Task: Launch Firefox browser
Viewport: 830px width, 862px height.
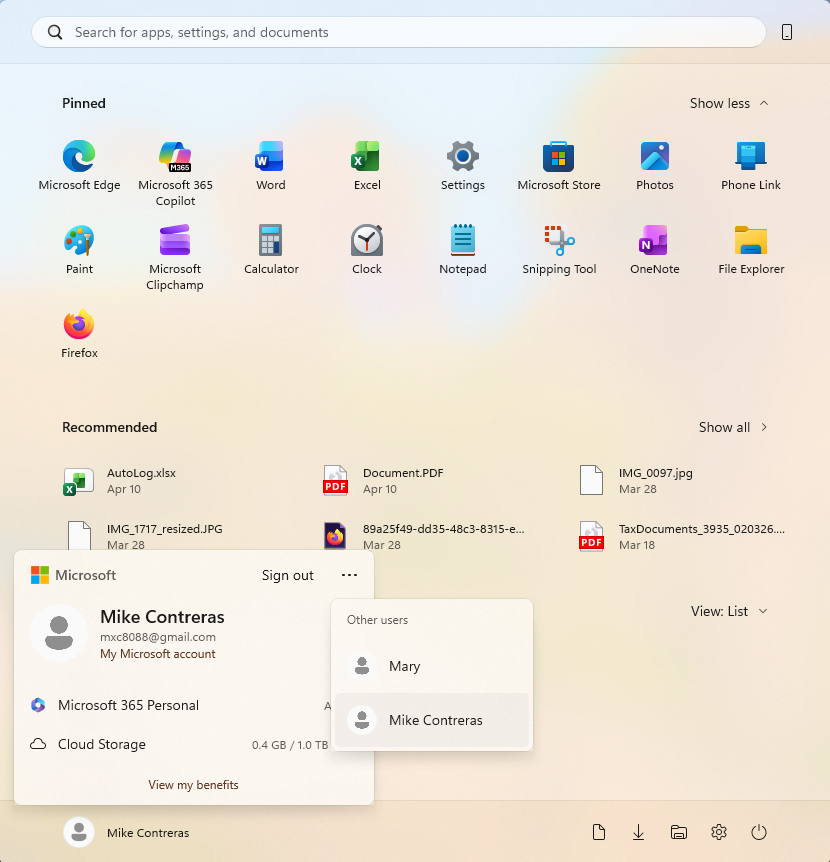Action: 79,334
